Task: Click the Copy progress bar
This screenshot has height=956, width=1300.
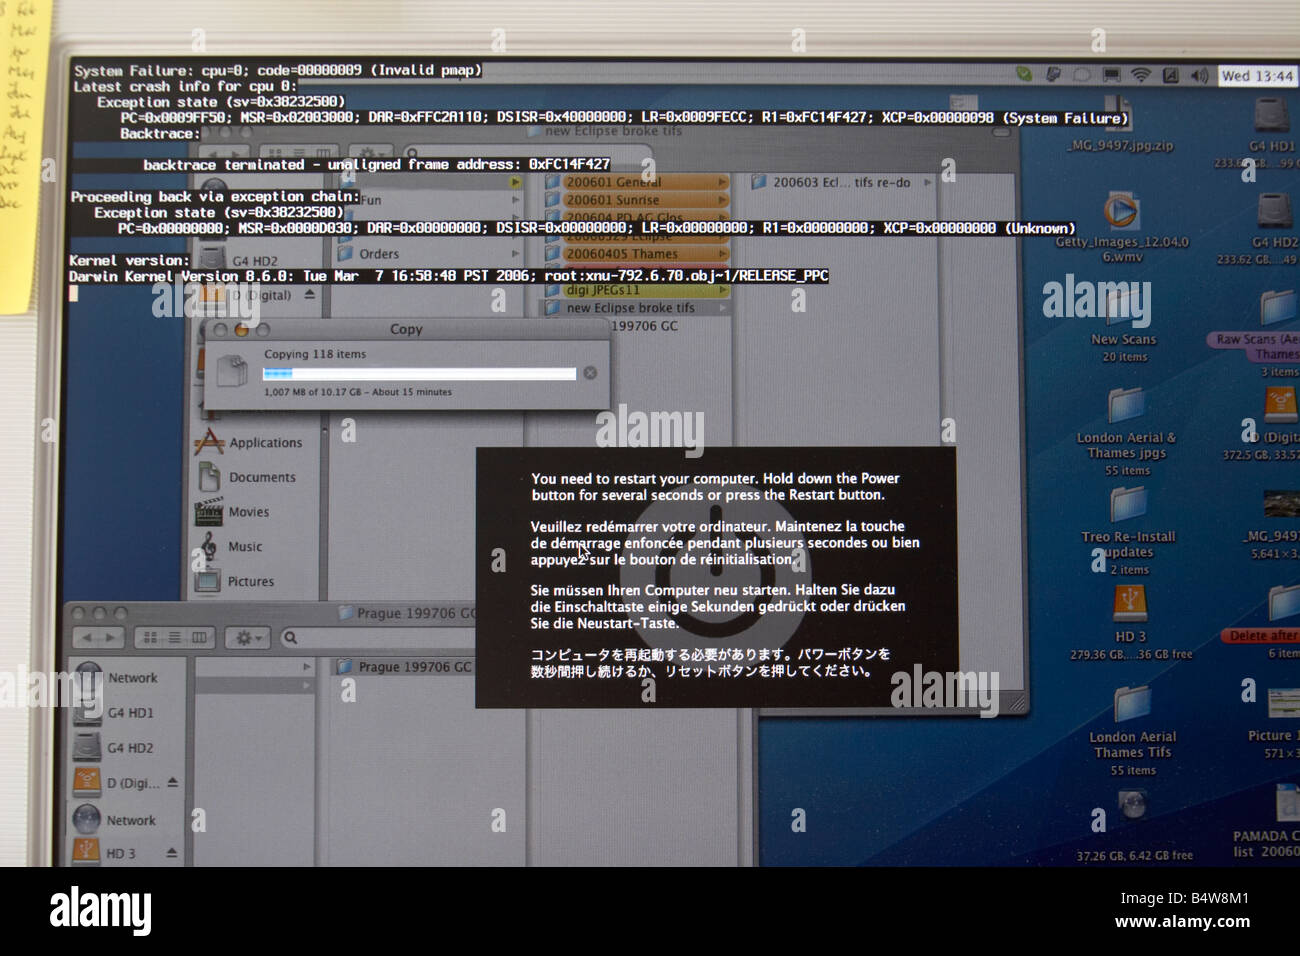Action: (420, 373)
